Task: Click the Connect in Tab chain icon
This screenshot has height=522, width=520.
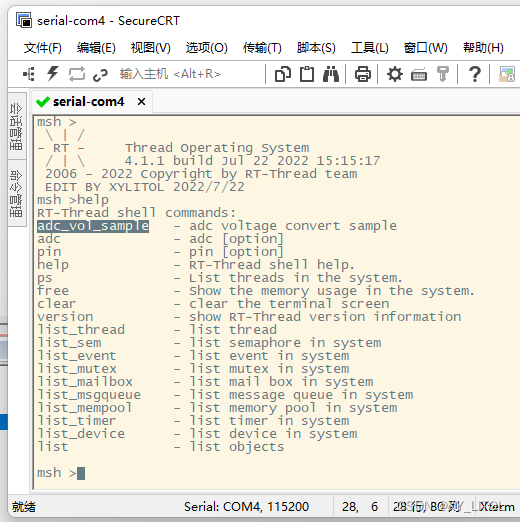Action: point(100,75)
